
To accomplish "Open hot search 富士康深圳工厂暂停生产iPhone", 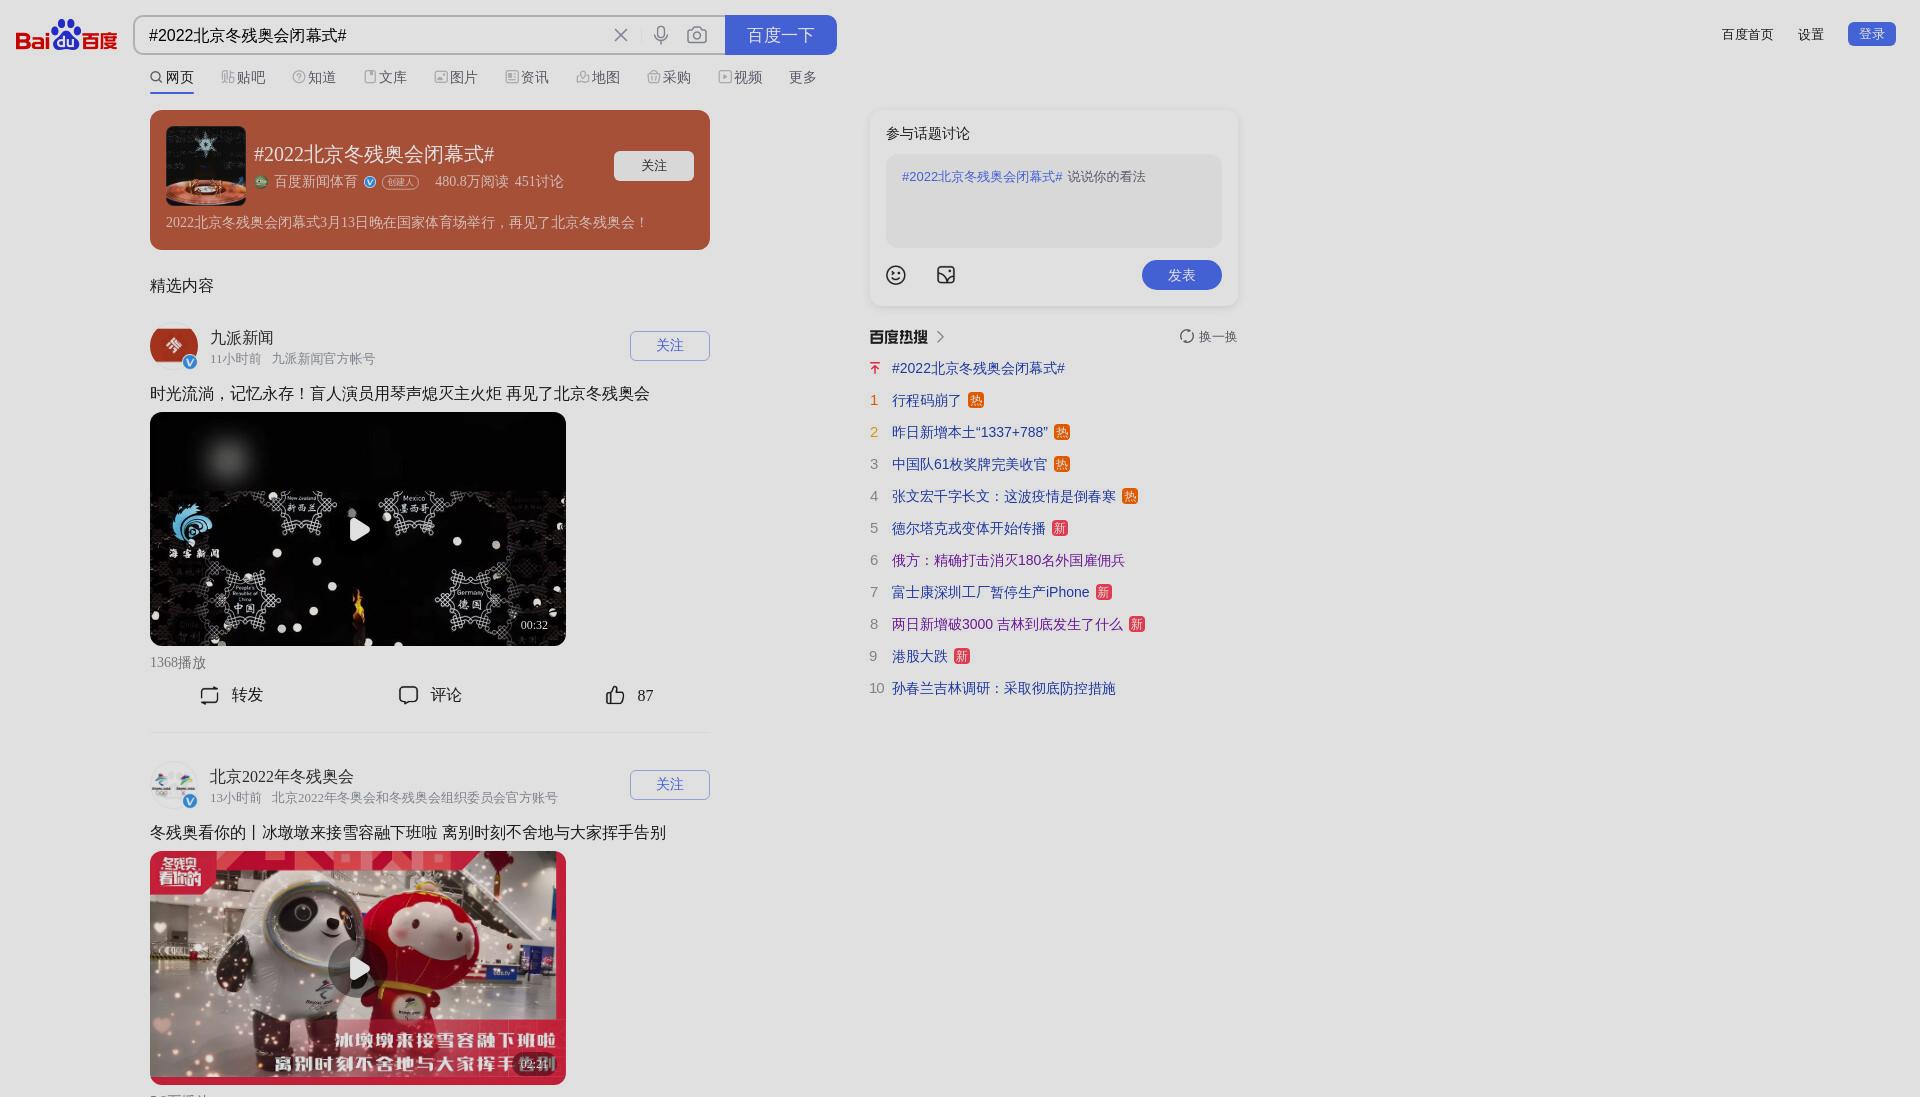I will click(x=990, y=593).
